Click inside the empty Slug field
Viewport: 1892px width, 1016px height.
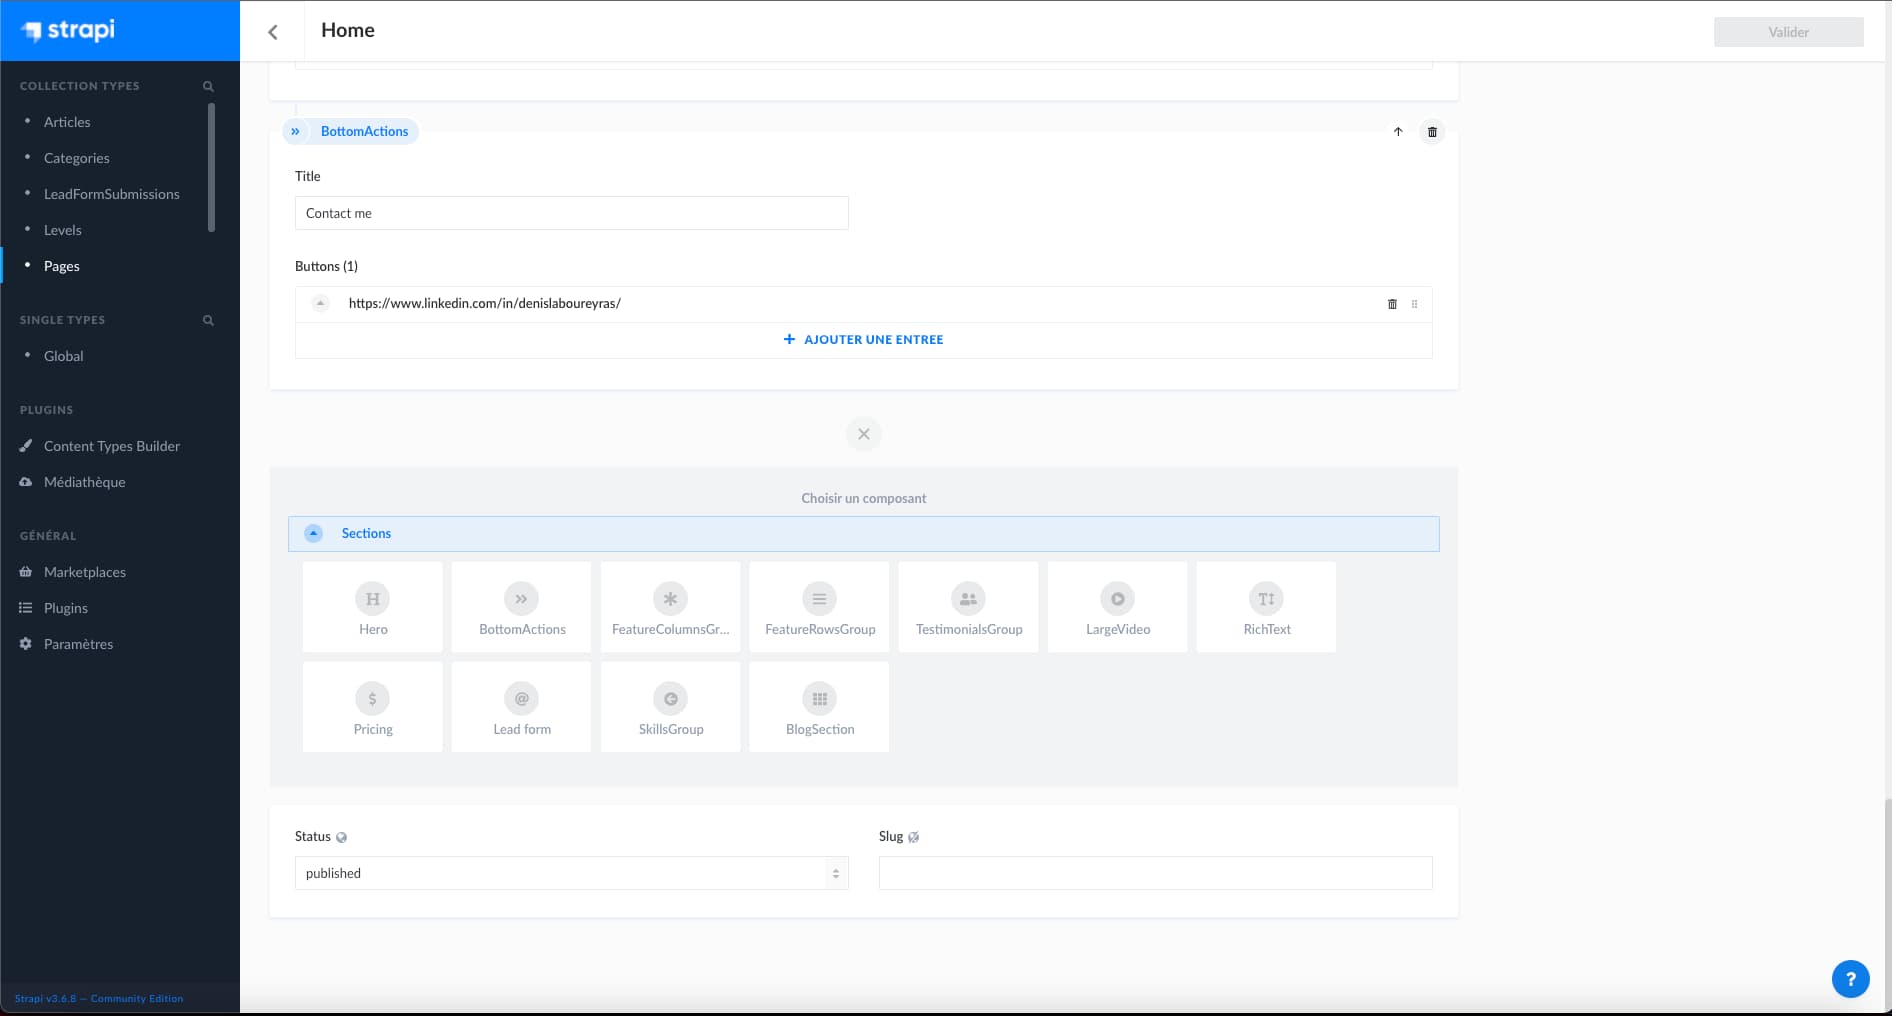click(1154, 873)
